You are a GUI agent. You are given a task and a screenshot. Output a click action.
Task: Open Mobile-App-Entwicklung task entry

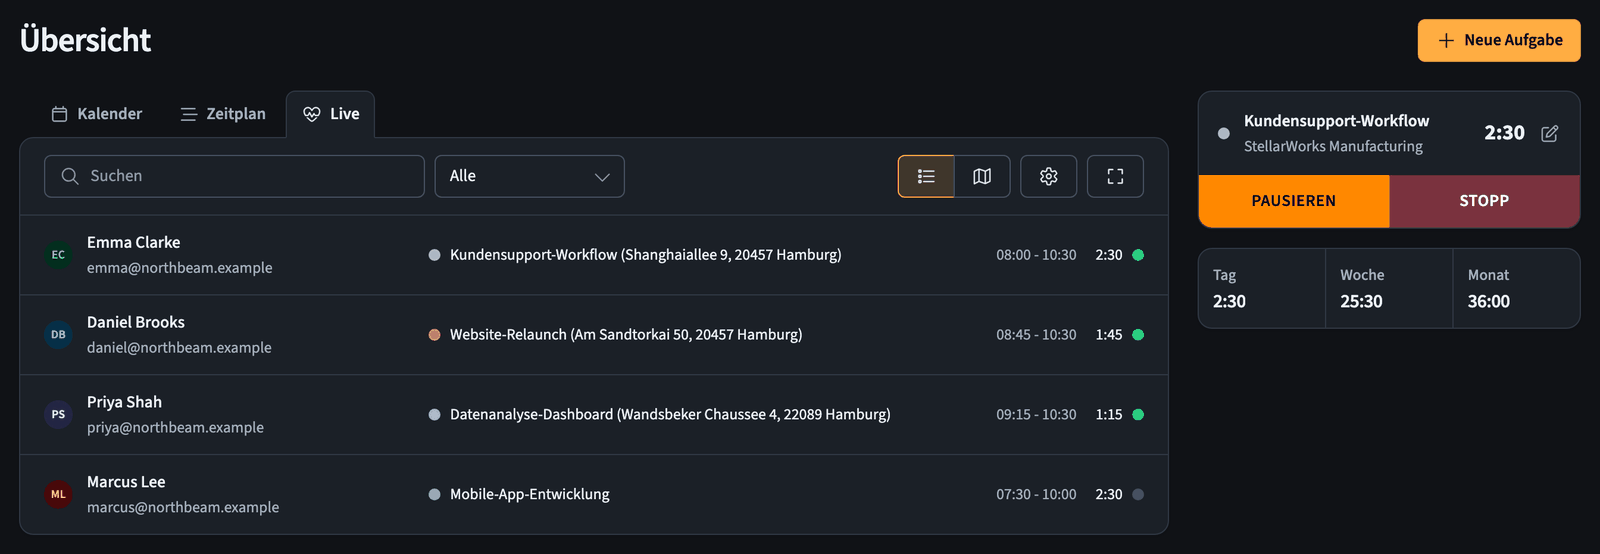(530, 494)
